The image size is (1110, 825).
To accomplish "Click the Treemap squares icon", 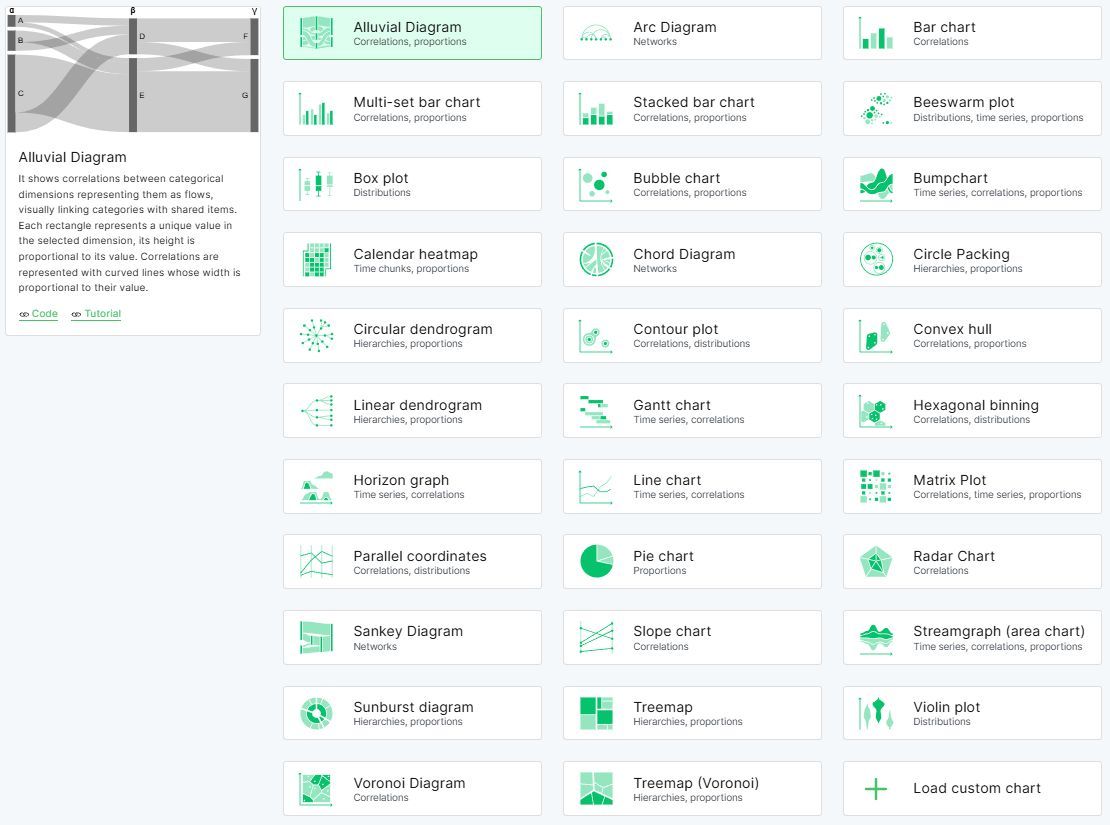I will pyautogui.click(x=596, y=713).
